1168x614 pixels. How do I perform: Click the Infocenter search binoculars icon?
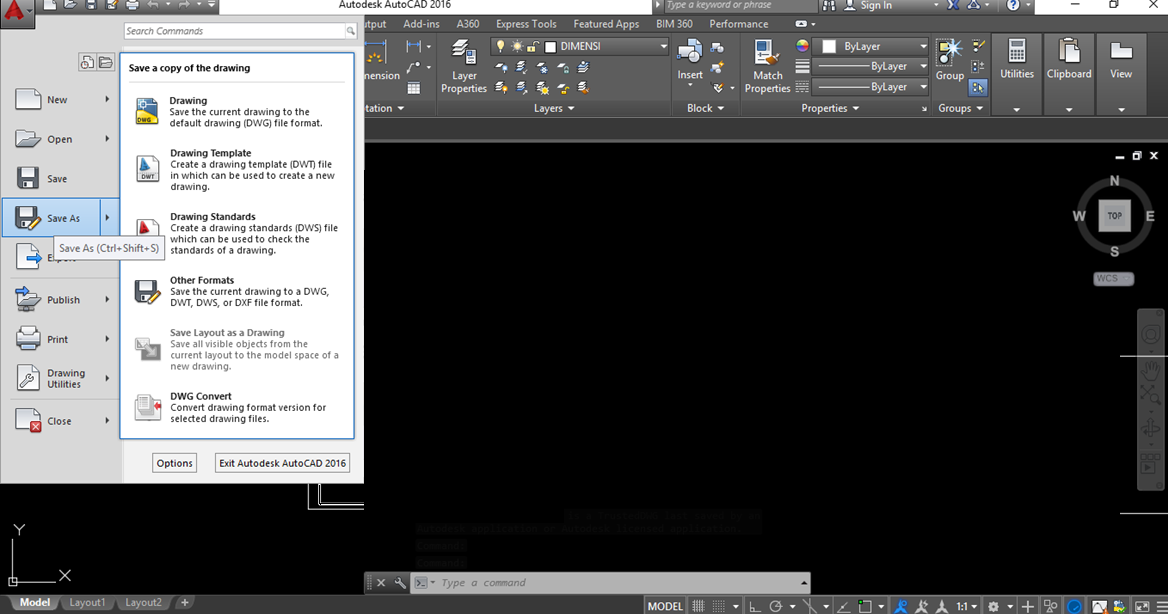tap(829, 6)
